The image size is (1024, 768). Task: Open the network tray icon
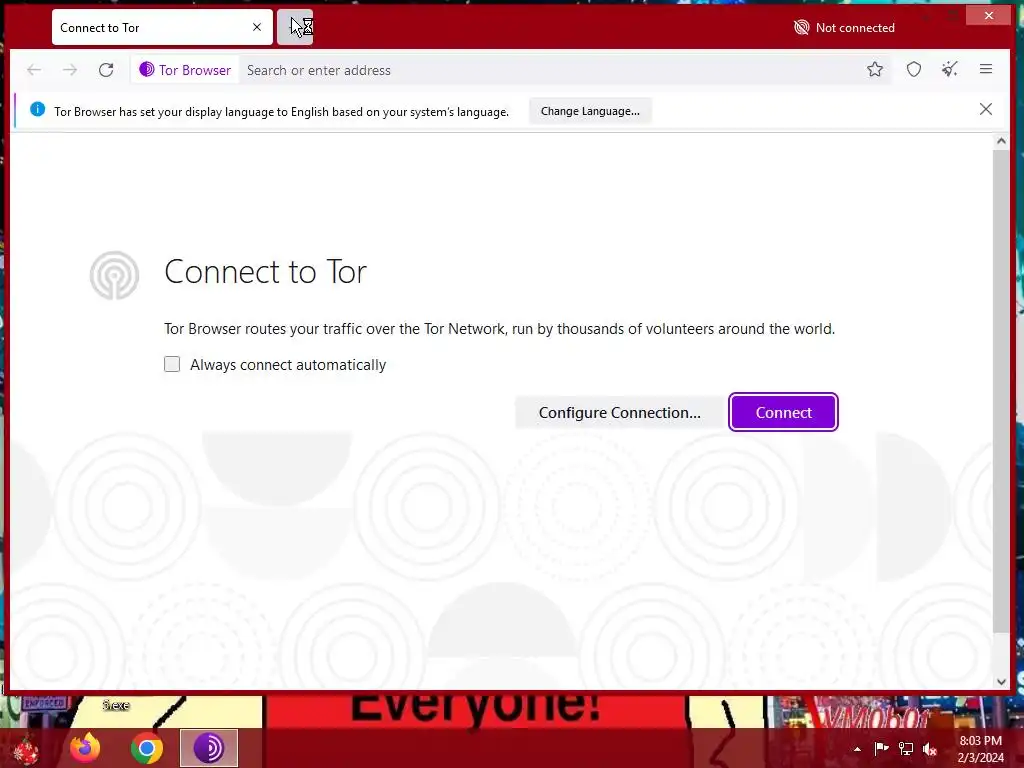click(905, 748)
